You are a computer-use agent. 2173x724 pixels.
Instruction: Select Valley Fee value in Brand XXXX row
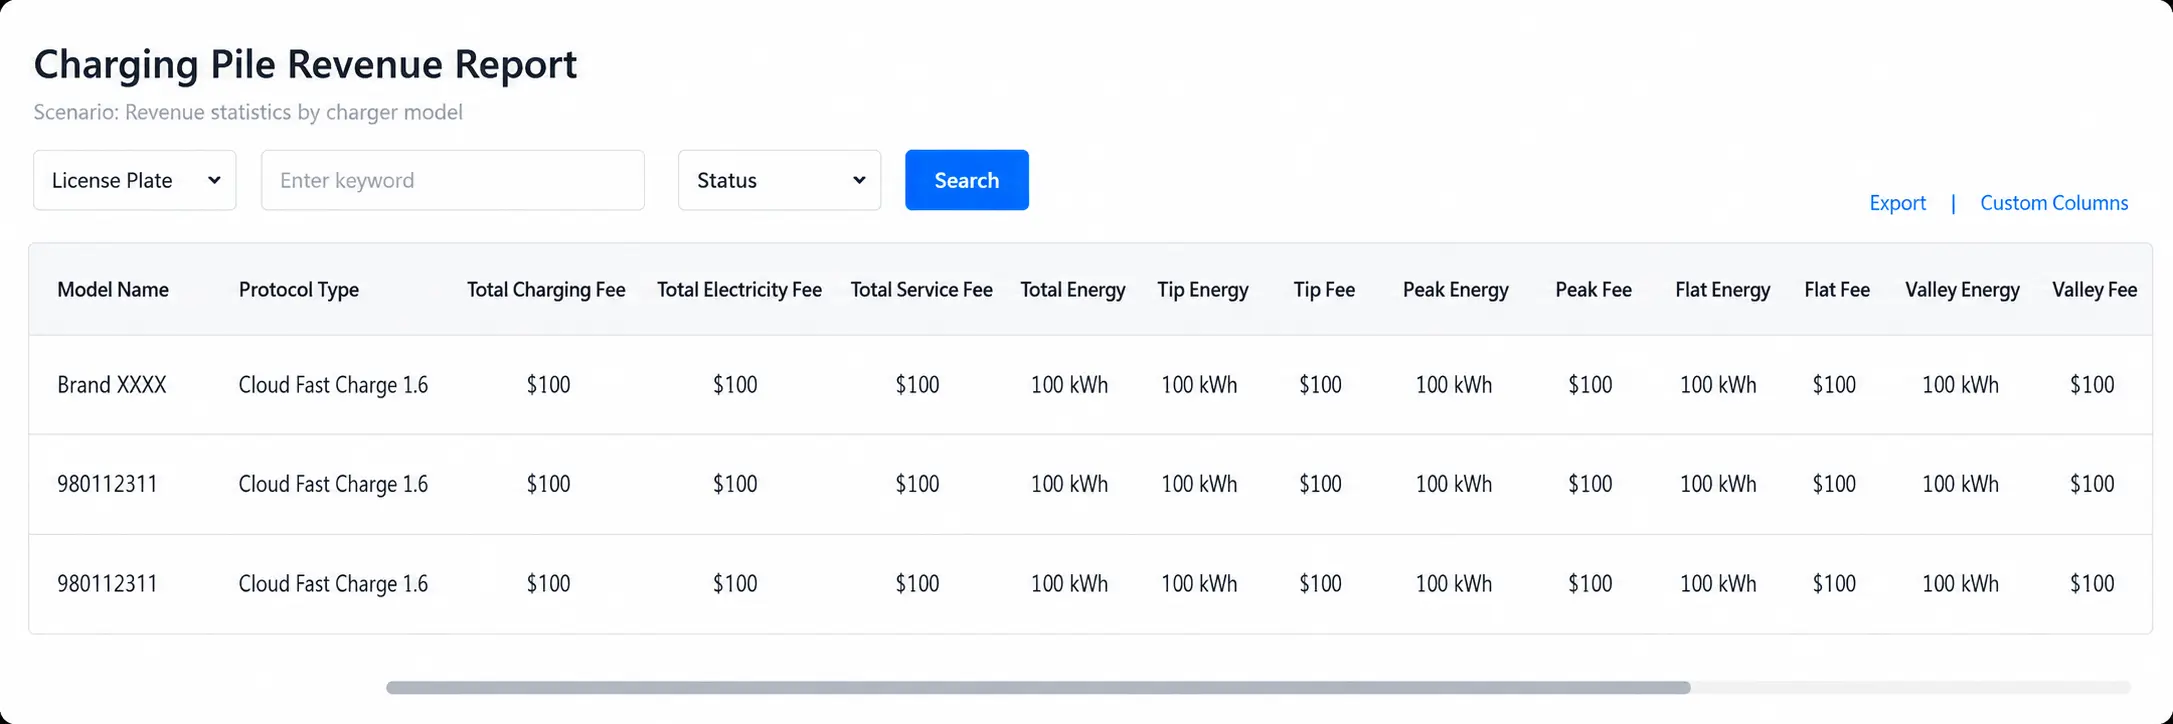[x=2092, y=385]
